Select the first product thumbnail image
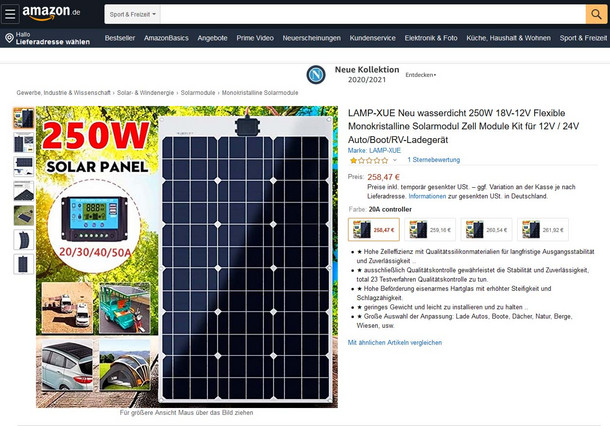The width and height of the screenshot is (610, 426). click(x=22, y=117)
